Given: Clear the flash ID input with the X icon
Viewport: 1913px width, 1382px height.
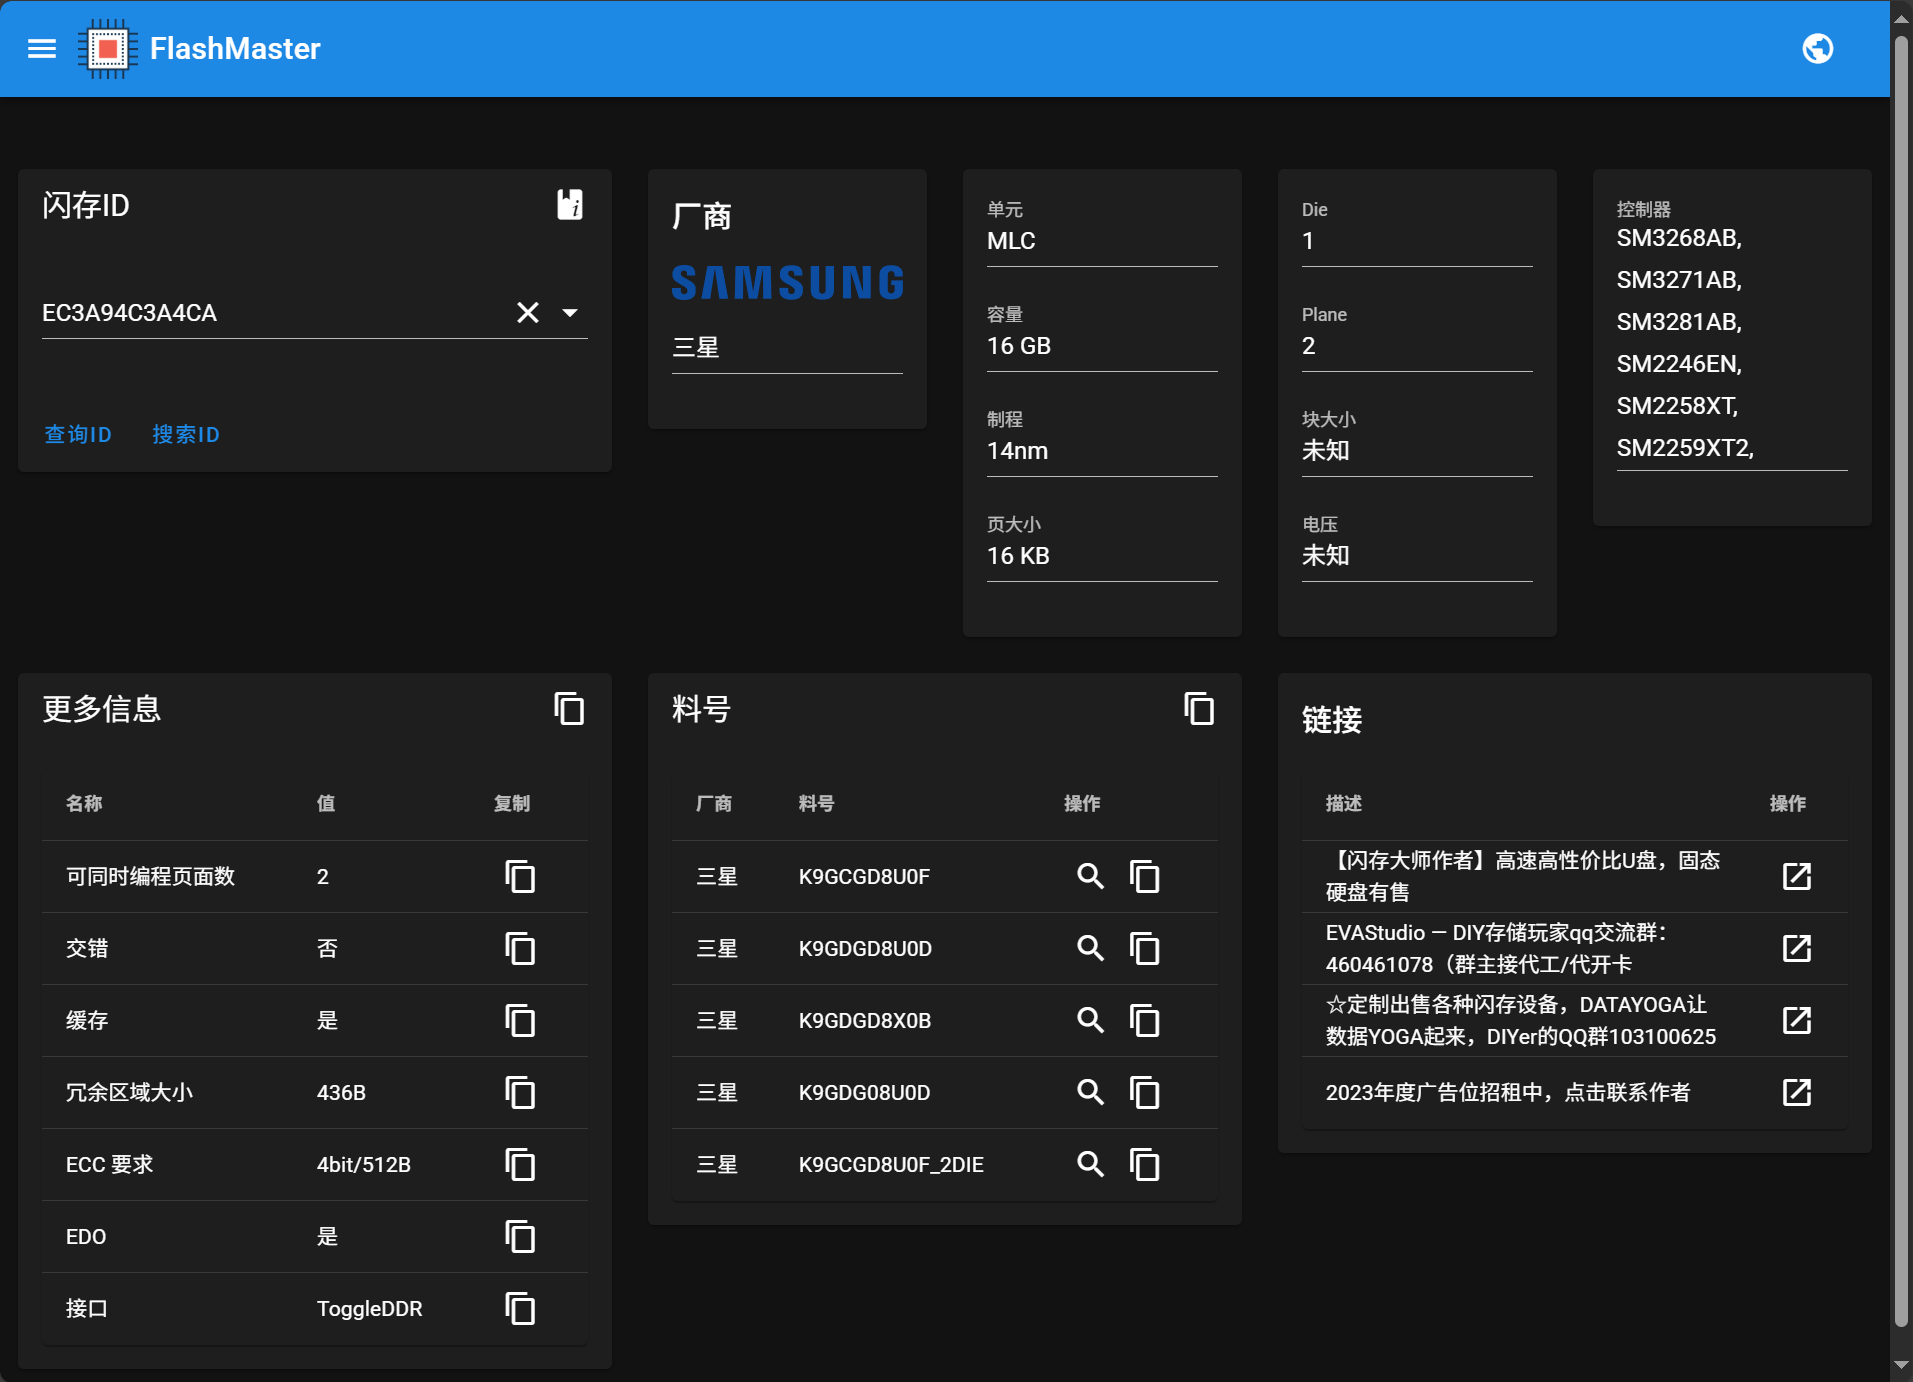Looking at the screenshot, I should click(x=528, y=312).
